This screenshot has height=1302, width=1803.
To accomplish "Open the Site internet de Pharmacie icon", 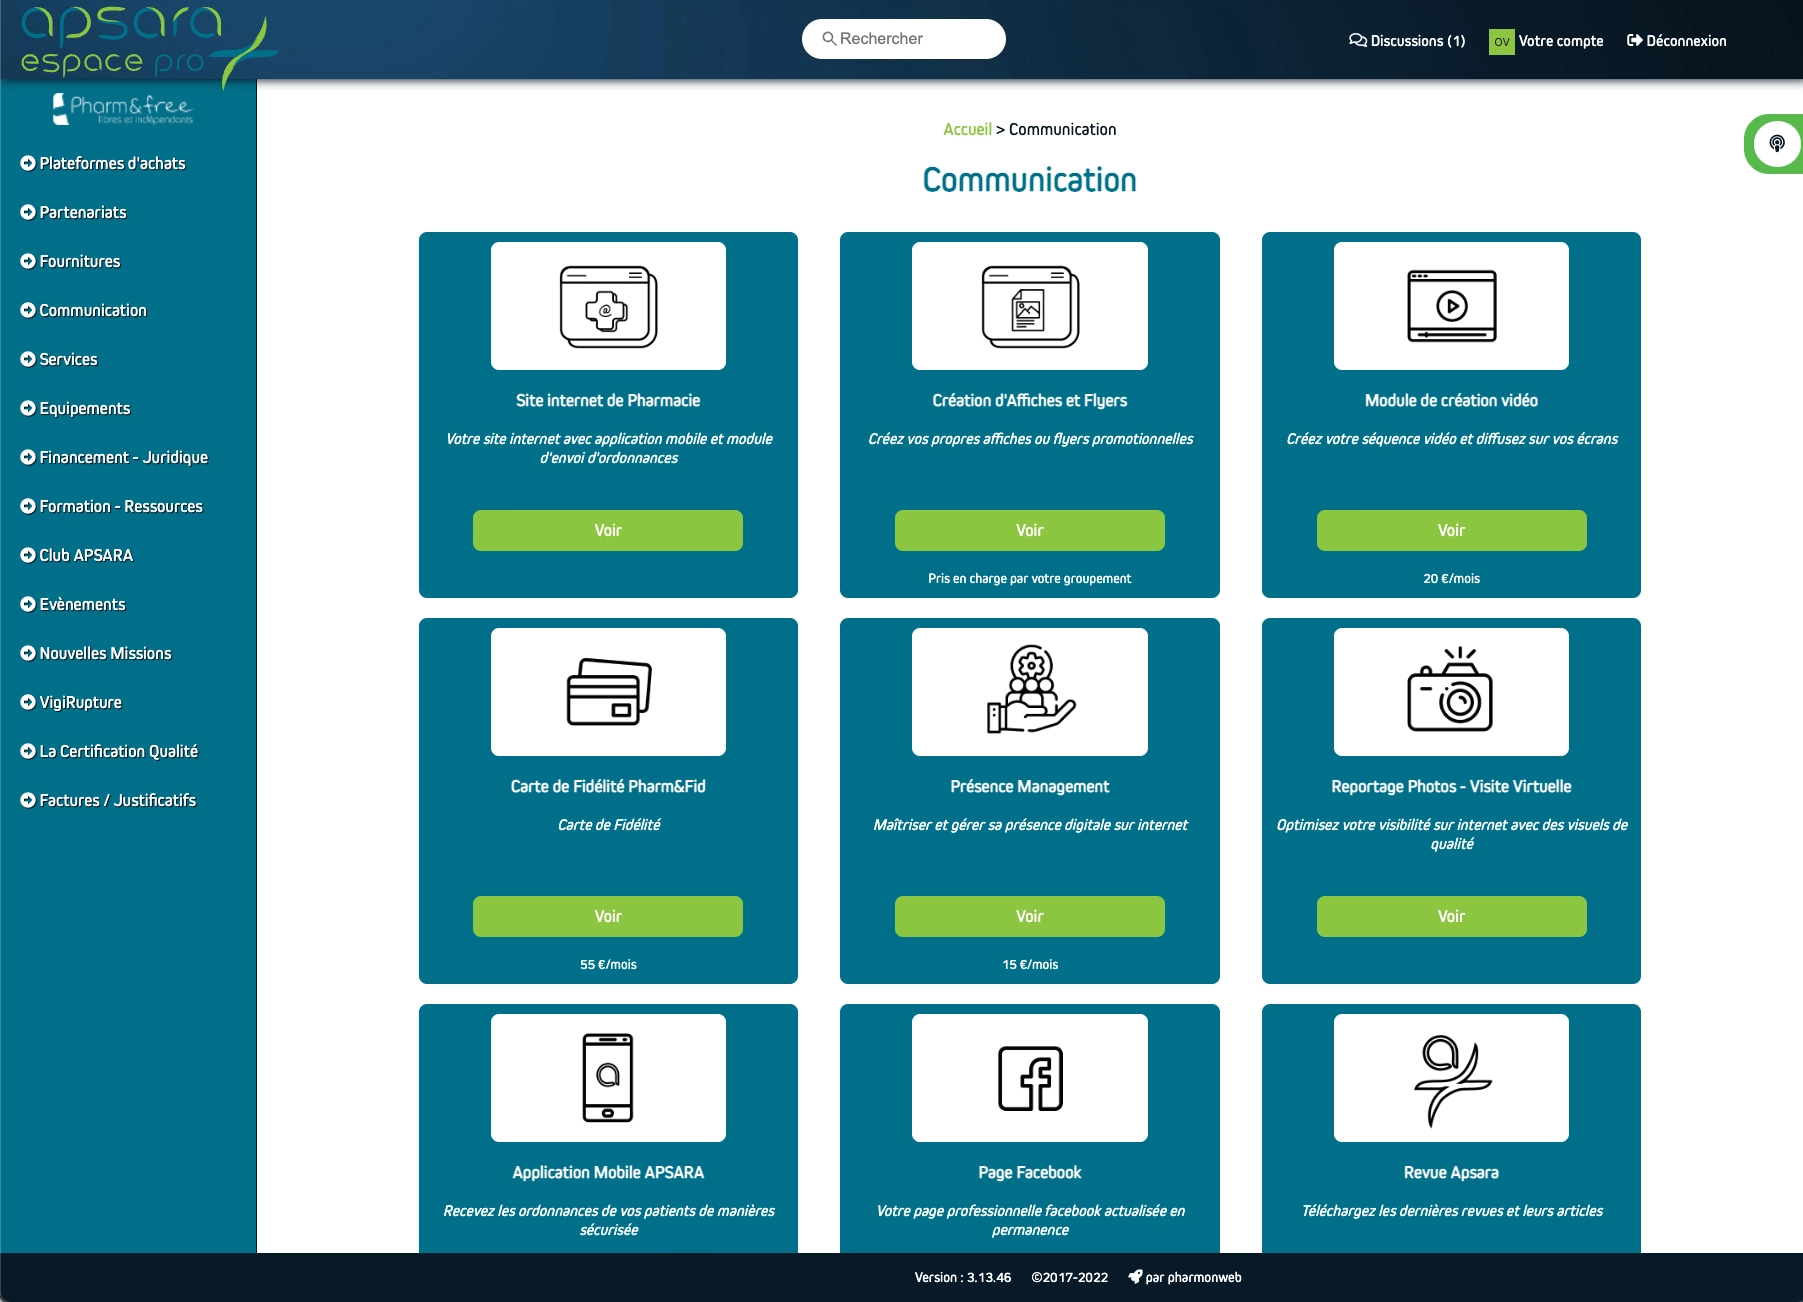I will click(608, 306).
